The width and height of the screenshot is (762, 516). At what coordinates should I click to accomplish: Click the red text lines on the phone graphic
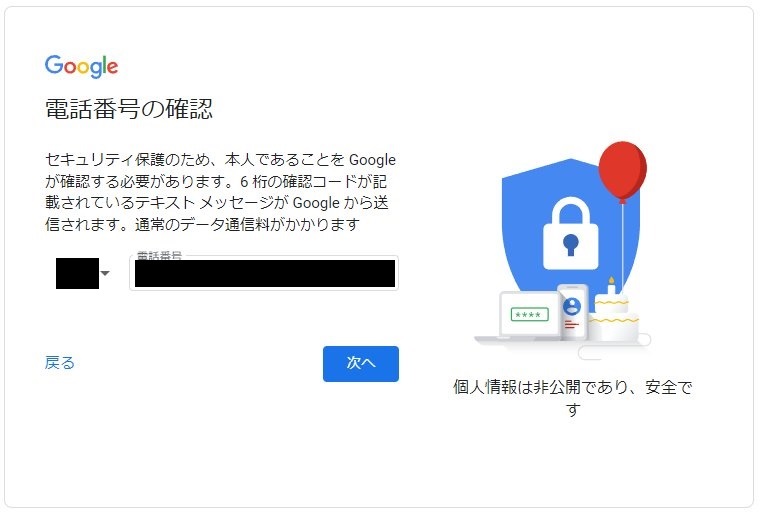[x=572, y=324]
